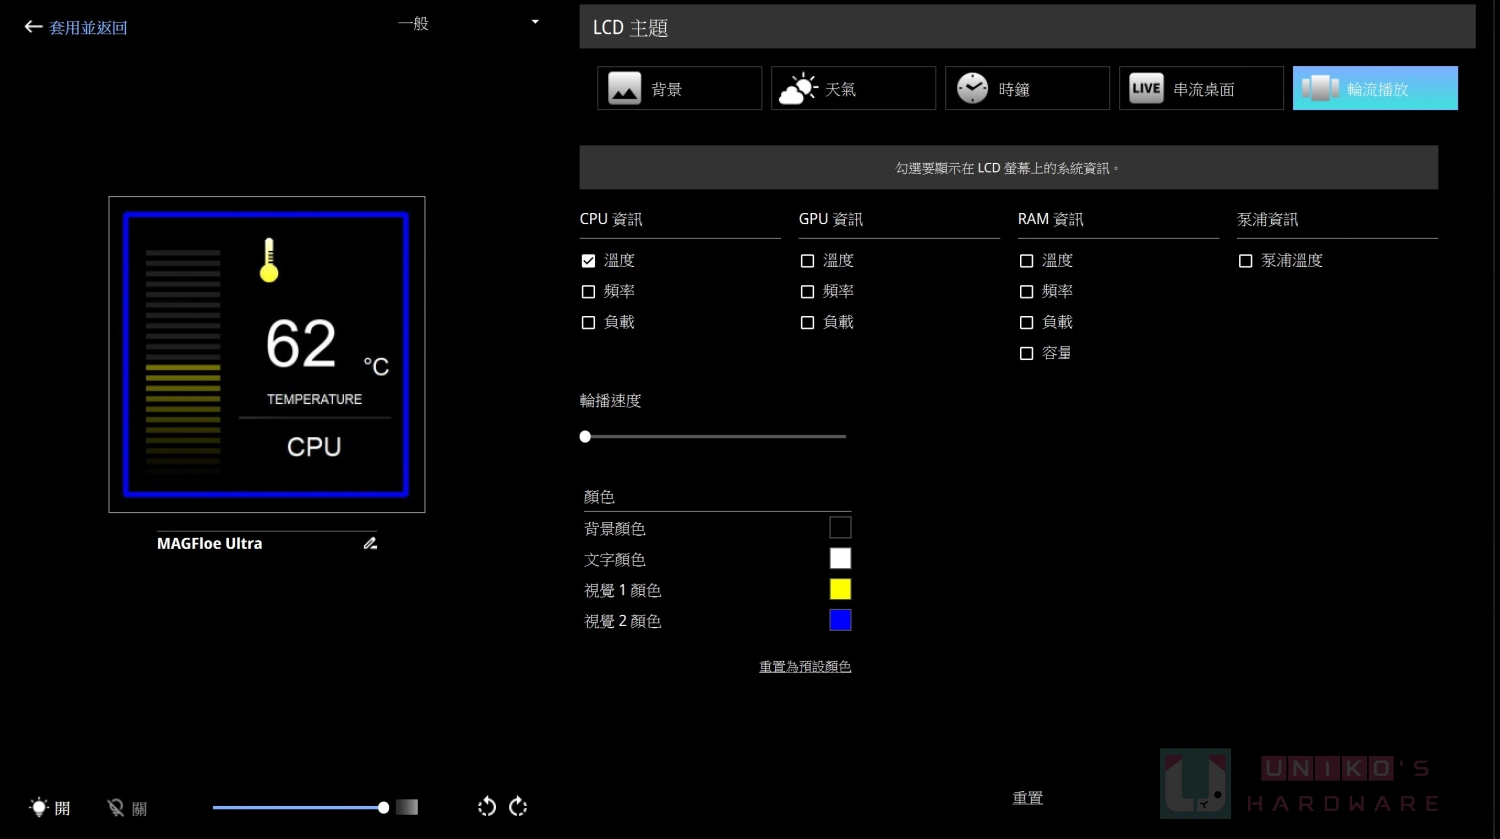Click the back arrow to apply and return

[33, 27]
